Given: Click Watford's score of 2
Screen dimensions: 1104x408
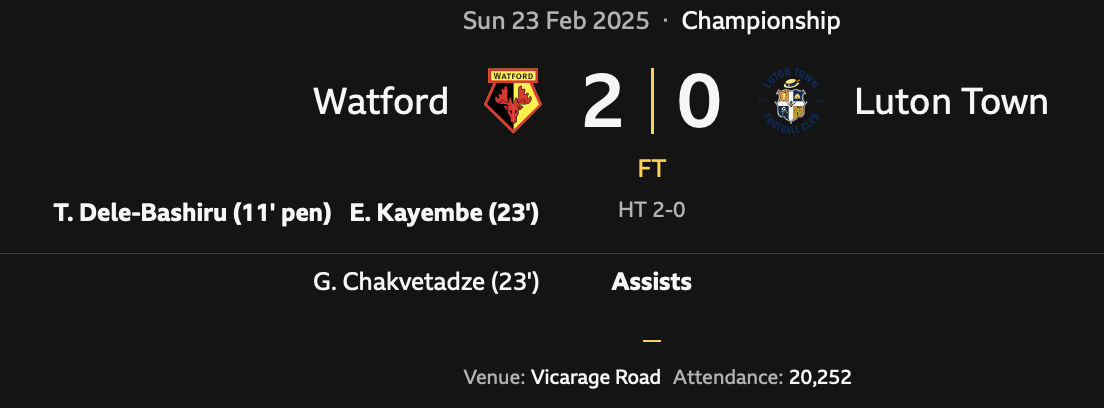Looking at the screenshot, I should pos(602,102).
